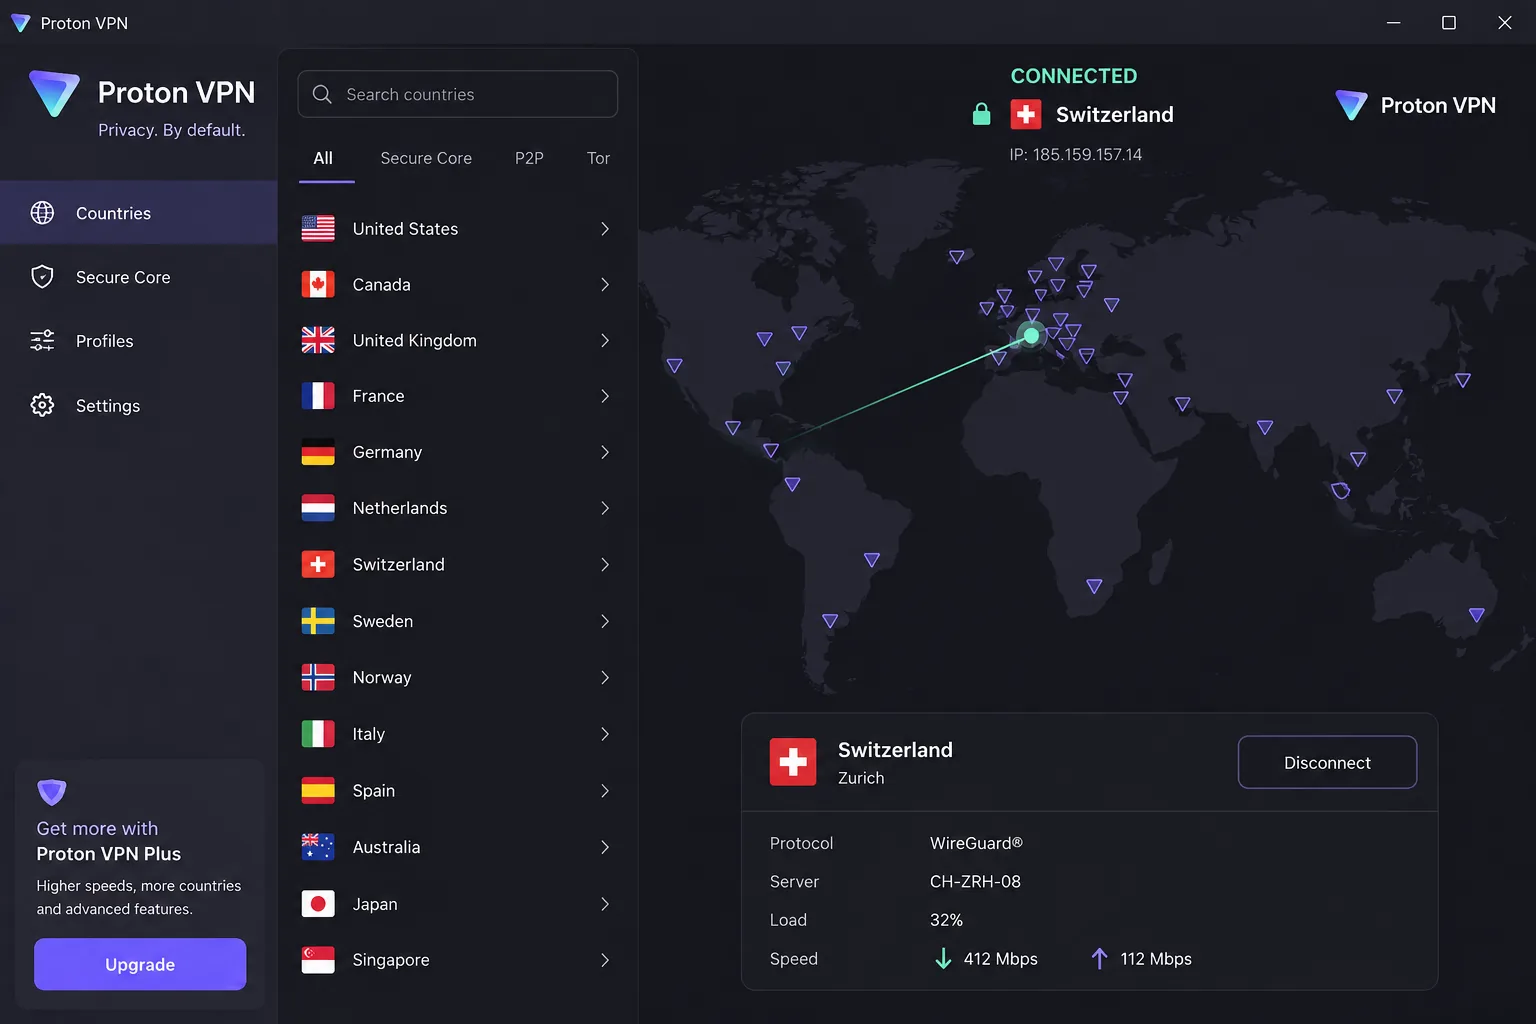
Task: Click the Secure Core shield icon
Action: pyautogui.click(x=42, y=277)
